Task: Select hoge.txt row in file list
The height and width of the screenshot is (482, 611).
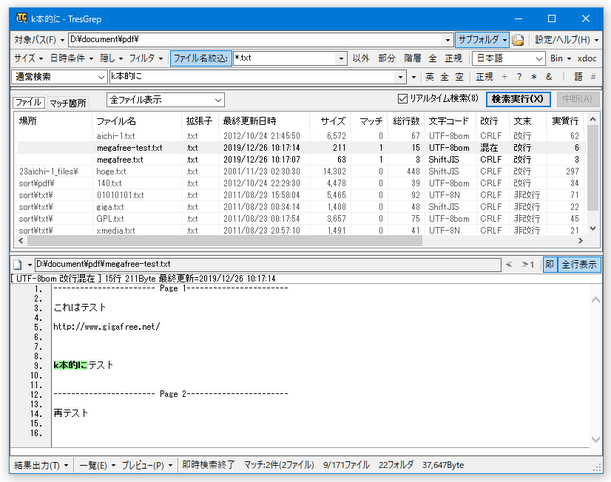Action: pyautogui.click(x=300, y=171)
